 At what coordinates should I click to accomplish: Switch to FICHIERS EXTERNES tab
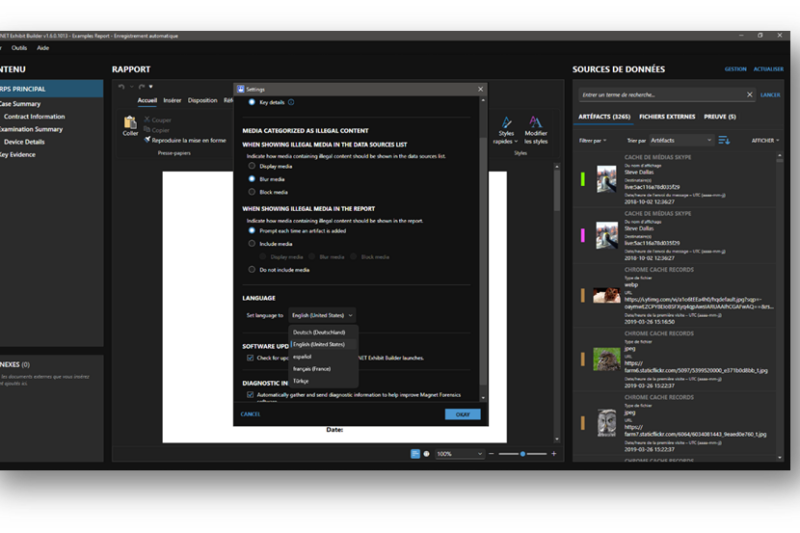[667, 117]
